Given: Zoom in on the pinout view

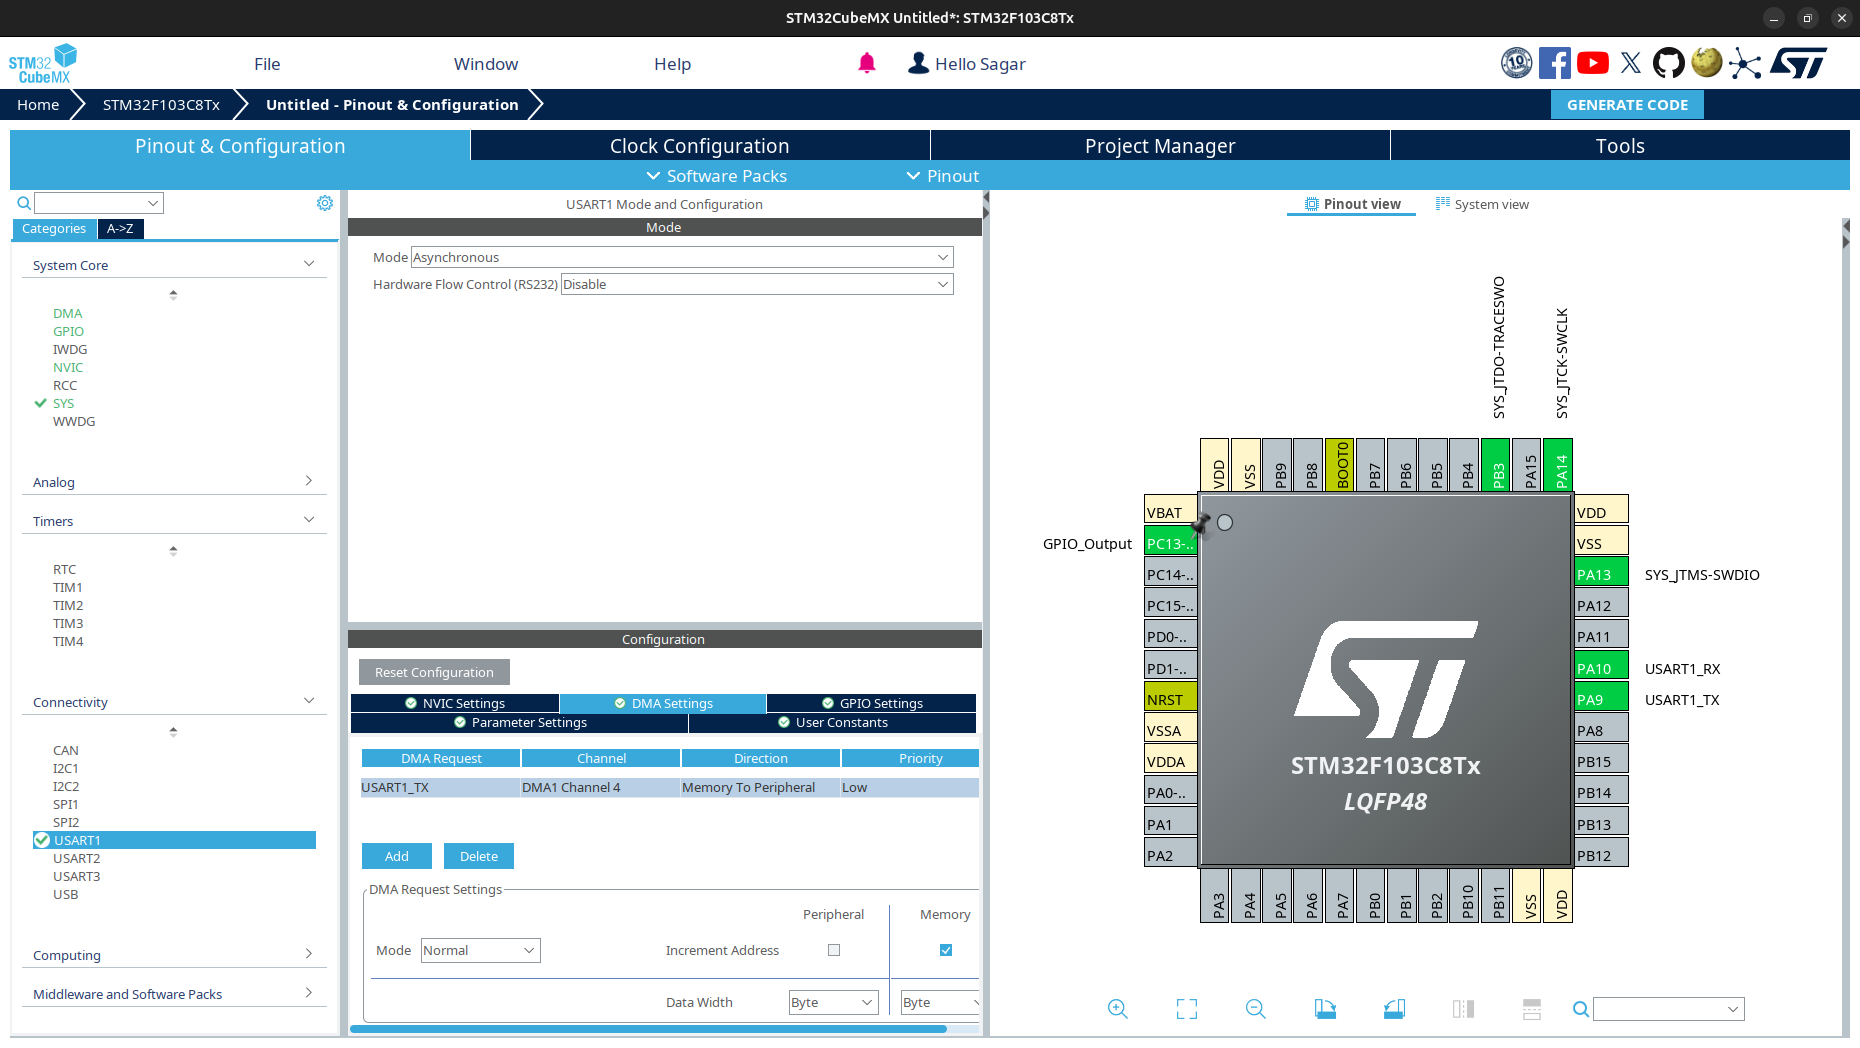Looking at the screenshot, I should click(x=1118, y=1009).
